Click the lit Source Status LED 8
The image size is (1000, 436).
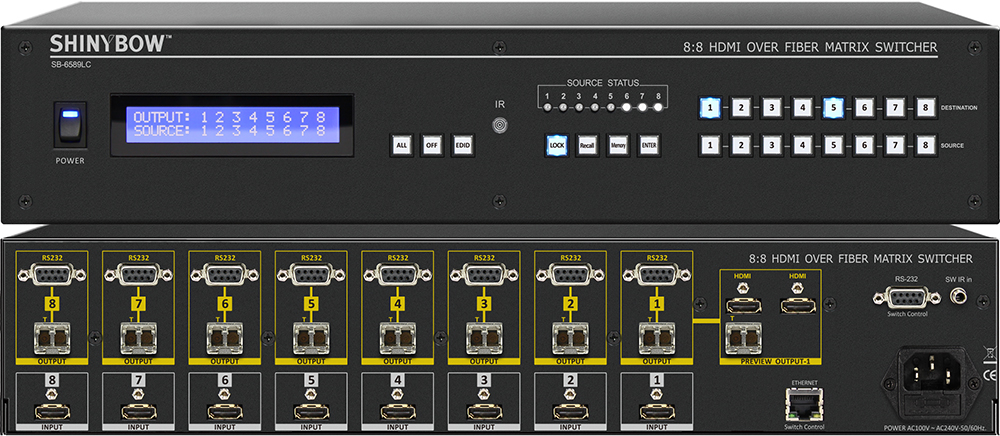658,107
